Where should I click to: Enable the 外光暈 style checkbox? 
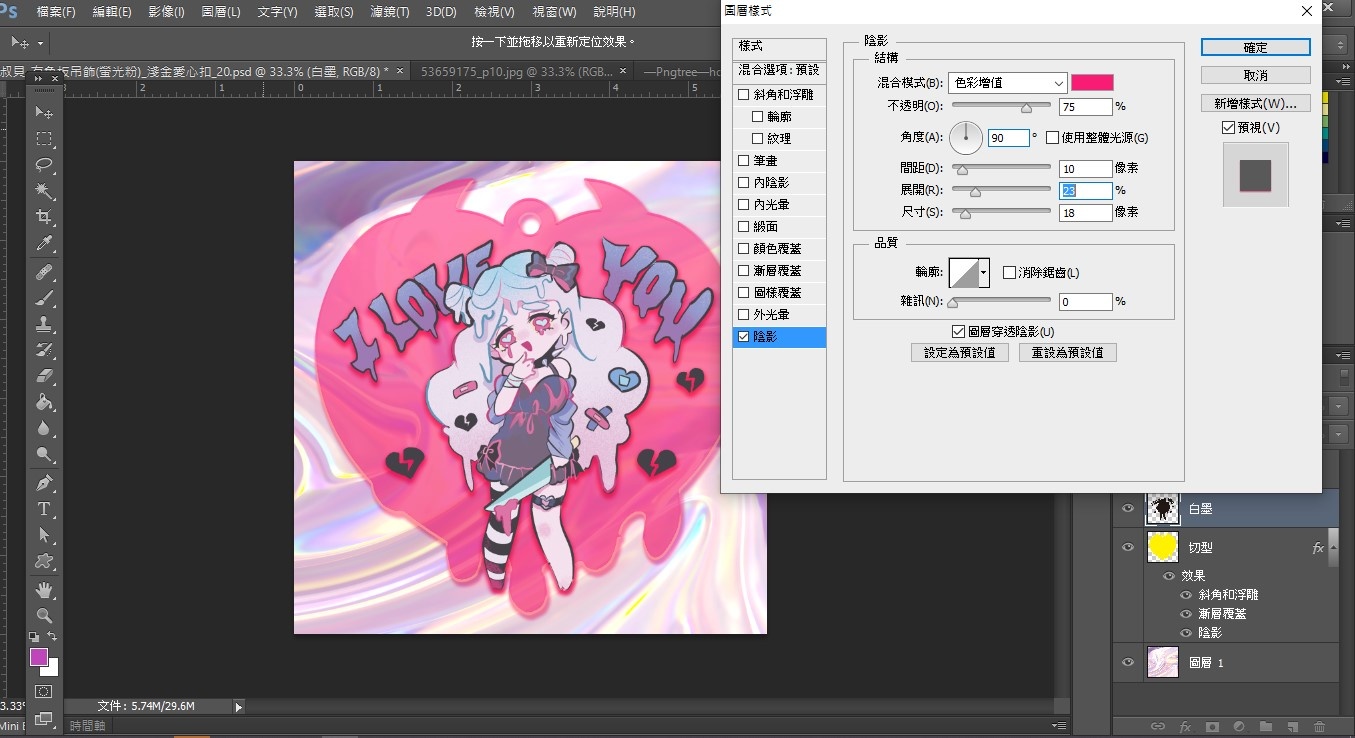click(x=743, y=315)
